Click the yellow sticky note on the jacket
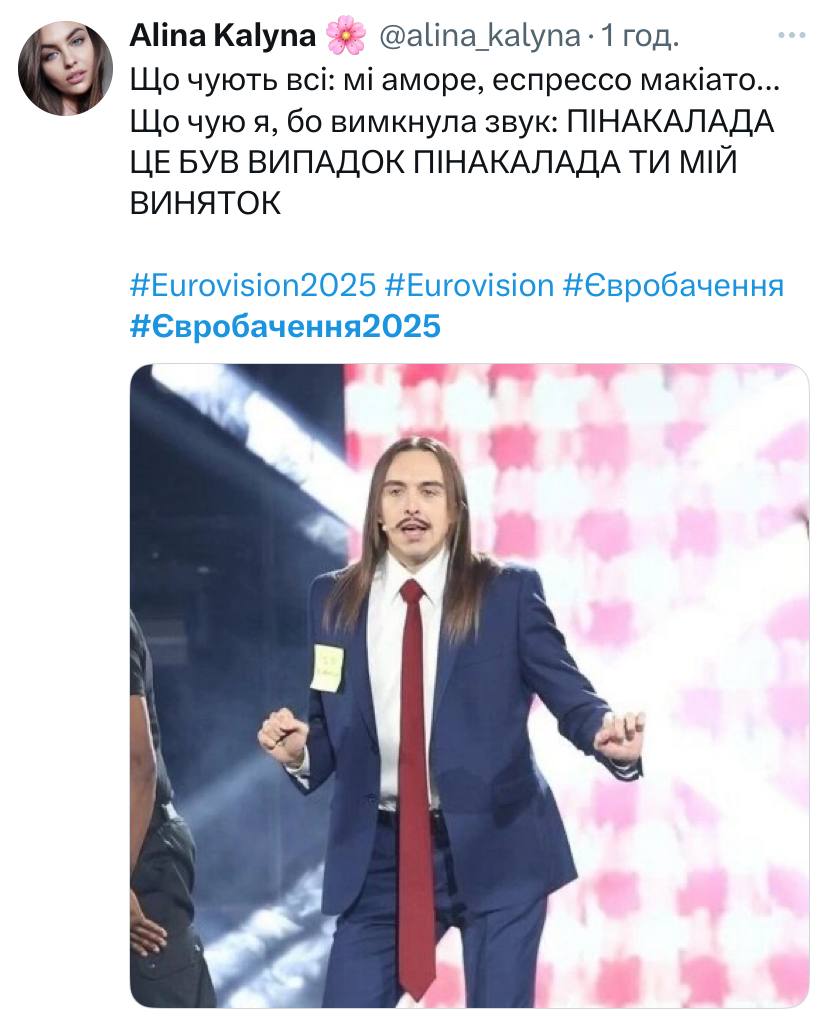Image resolution: width=828 pixels, height=1018 pixels. click(x=328, y=668)
